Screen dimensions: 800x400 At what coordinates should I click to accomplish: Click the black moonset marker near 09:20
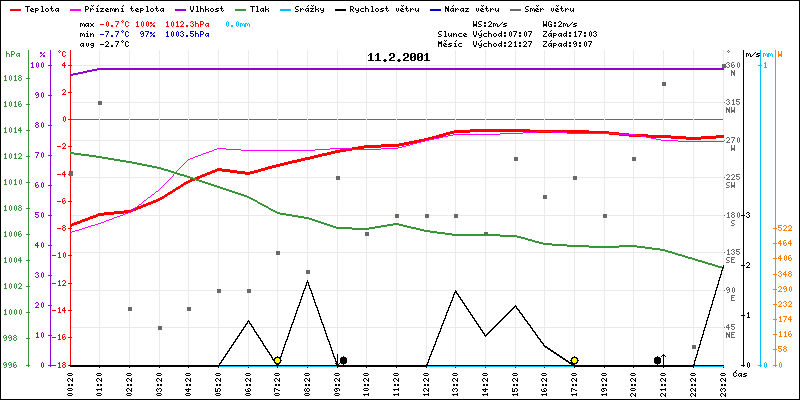click(x=343, y=360)
